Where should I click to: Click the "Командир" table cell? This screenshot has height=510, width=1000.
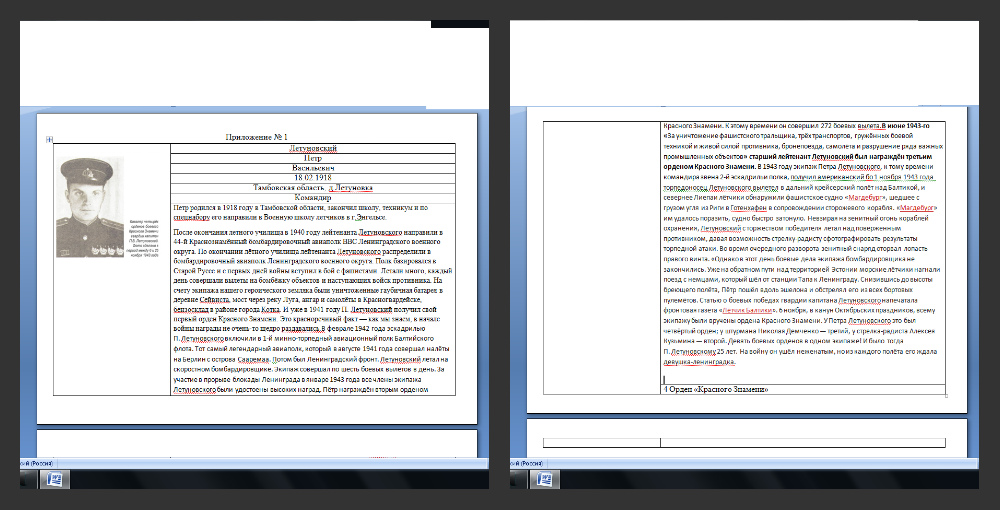[313, 197]
